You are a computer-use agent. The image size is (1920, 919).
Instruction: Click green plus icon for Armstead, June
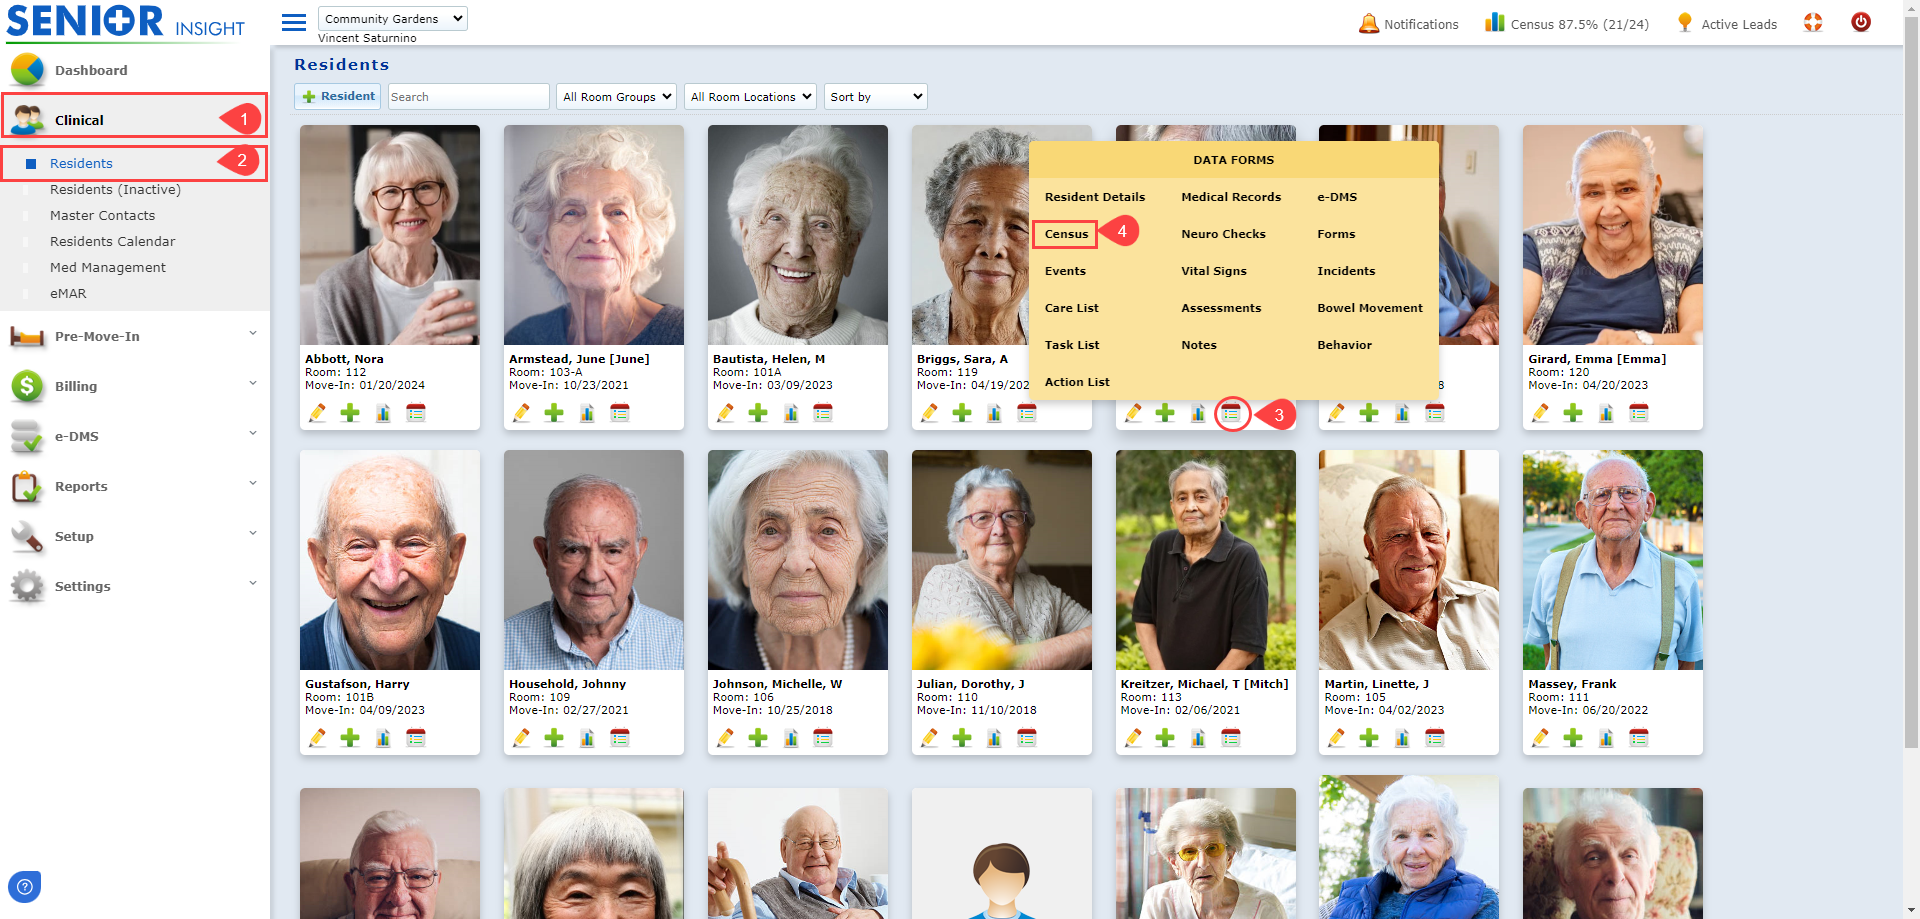(x=554, y=413)
